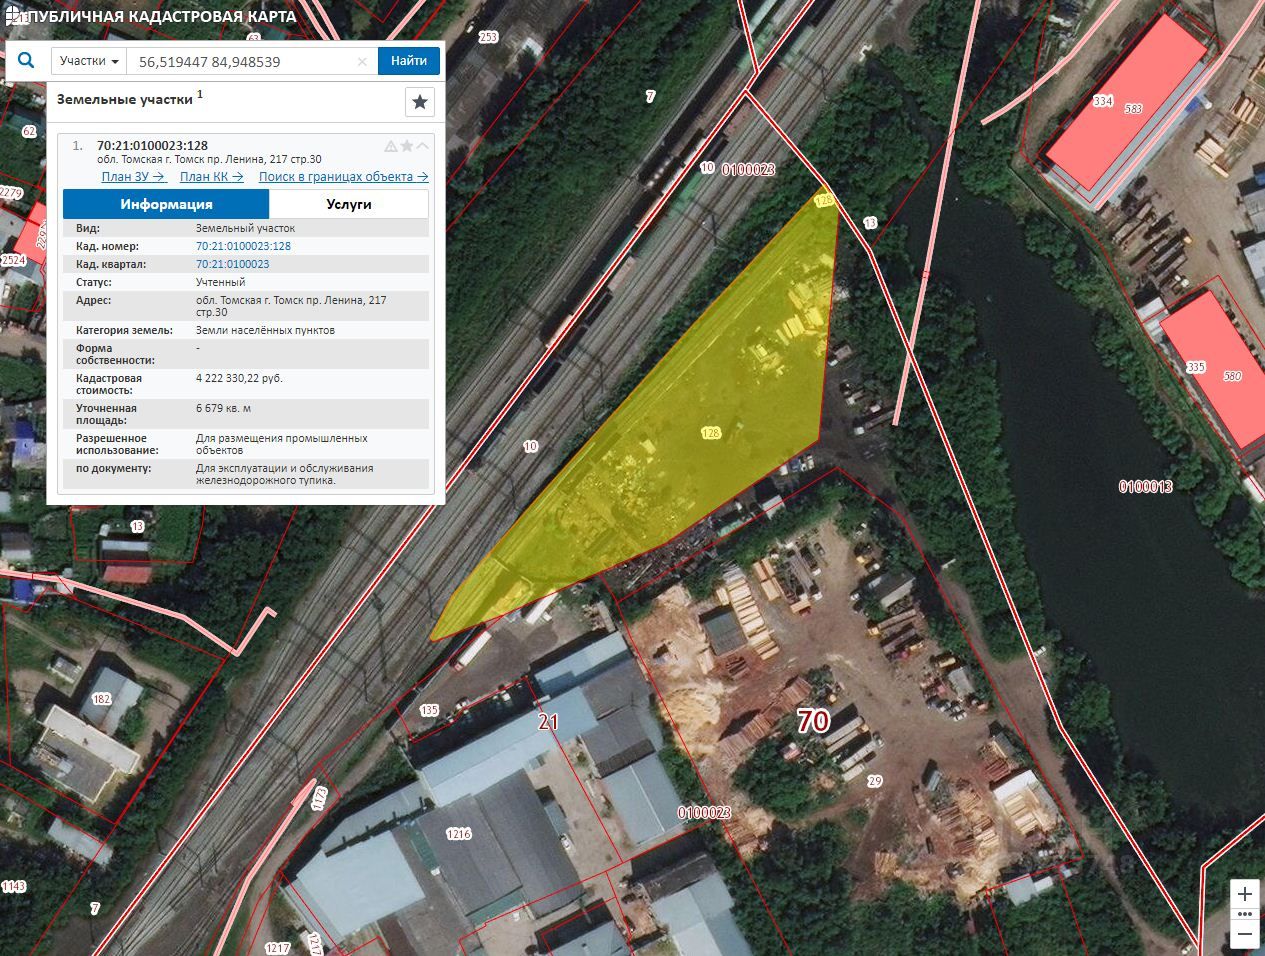Open favorites with the star button
Viewport: 1265px width, 956px height.
click(420, 102)
